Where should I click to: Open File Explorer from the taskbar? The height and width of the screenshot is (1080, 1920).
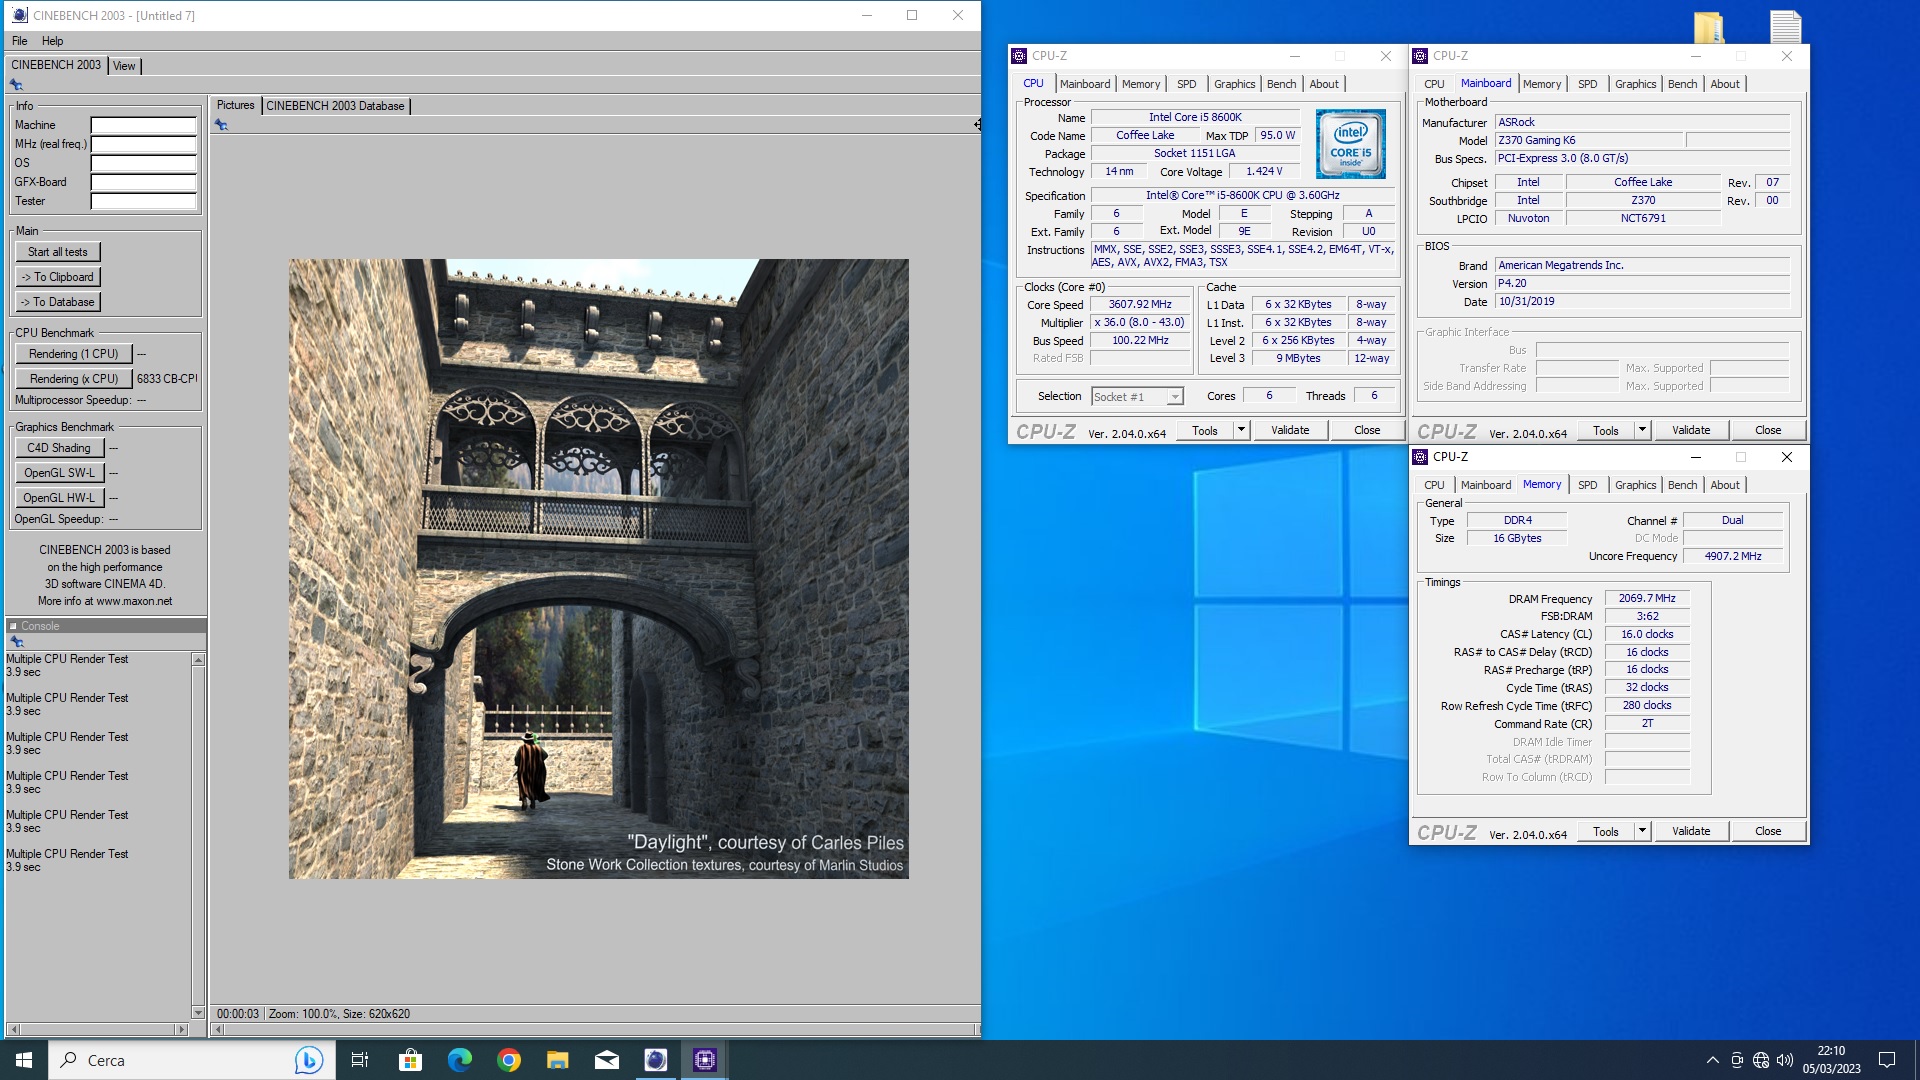tap(558, 1060)
